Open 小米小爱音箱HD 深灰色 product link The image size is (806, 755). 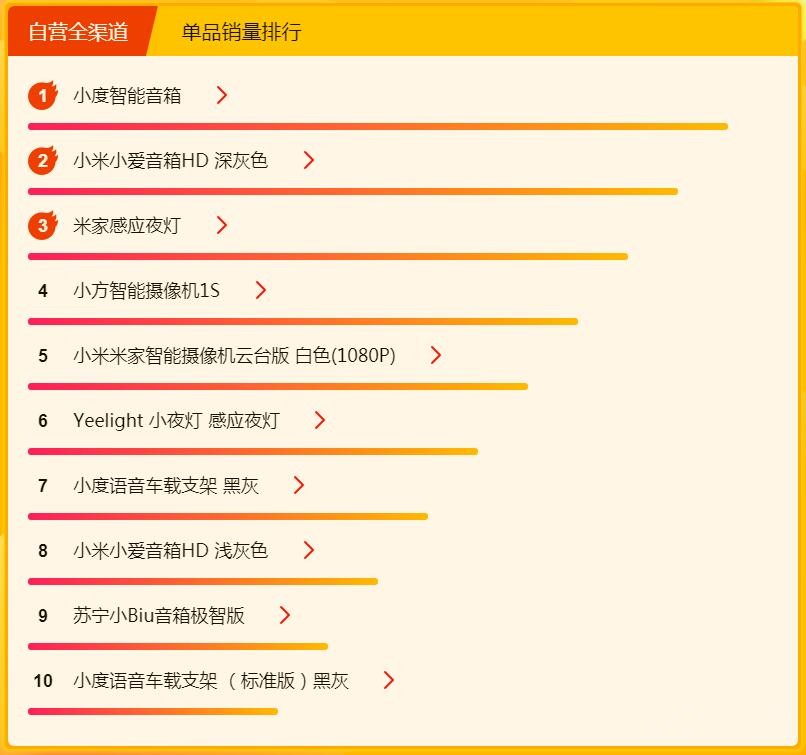click(170, 160)
